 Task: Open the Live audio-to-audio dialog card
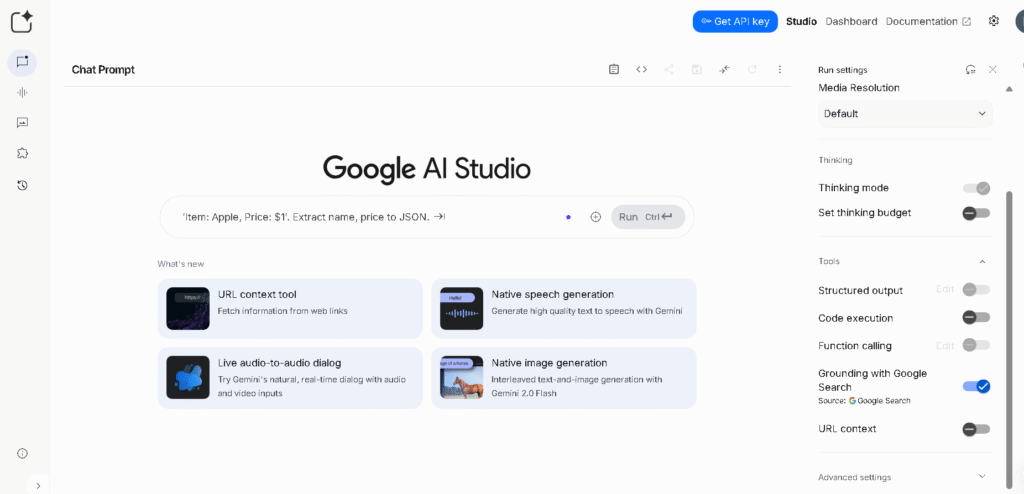click(290, 378)
